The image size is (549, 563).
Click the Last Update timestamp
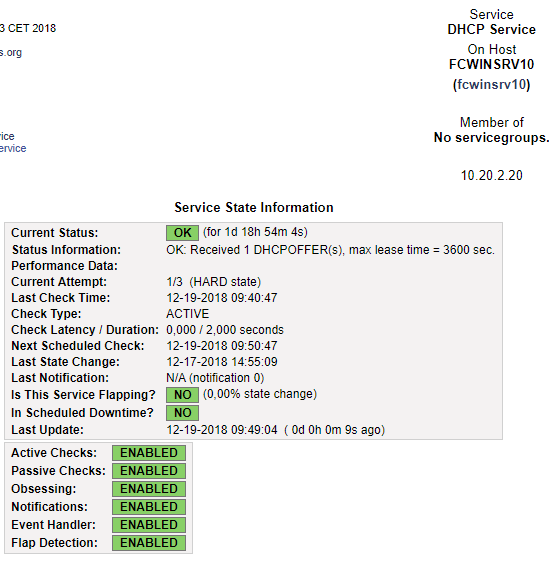[x=222, y=430]
